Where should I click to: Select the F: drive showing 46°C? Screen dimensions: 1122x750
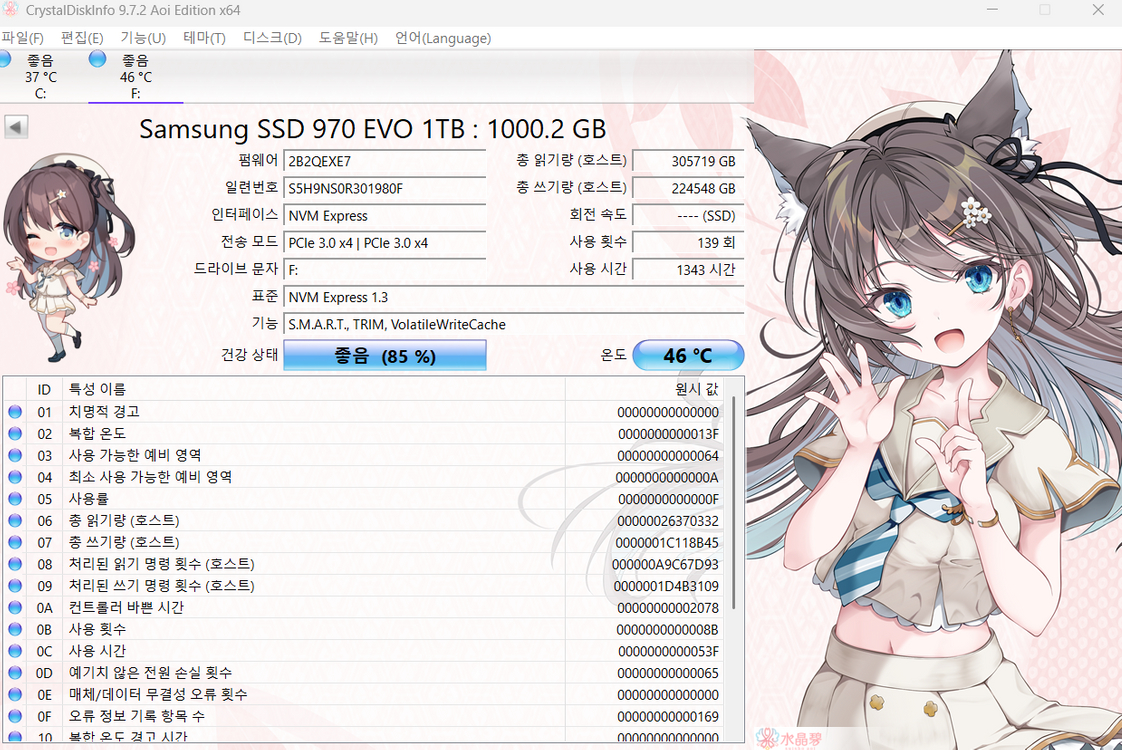(135, 75)
